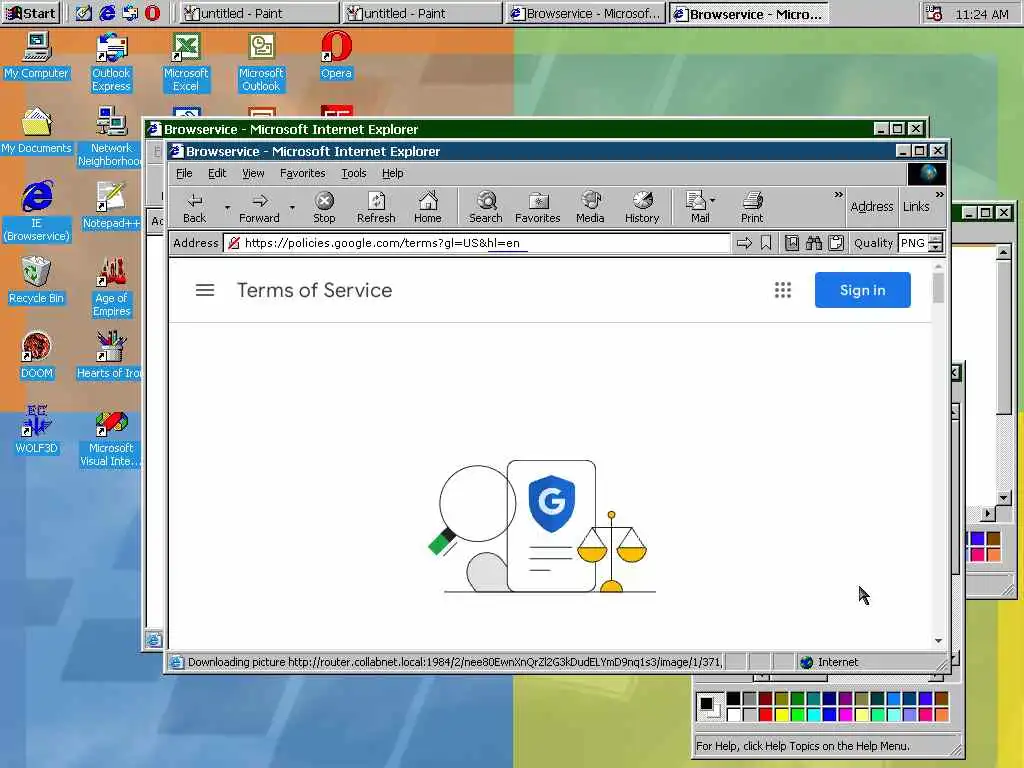Open the View menu
The height and width of the screenshot is (768, 1024).
[x=253, y=173]
